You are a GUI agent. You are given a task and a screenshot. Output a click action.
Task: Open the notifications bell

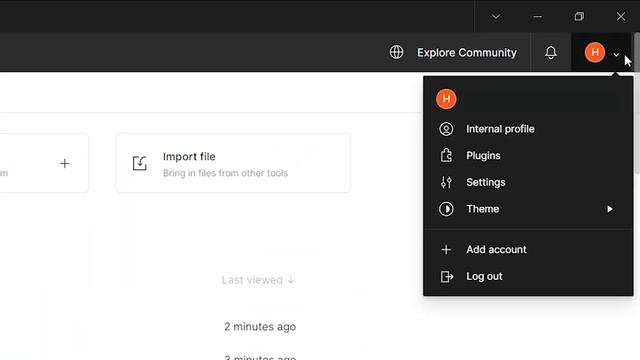[x=551, y=52]
